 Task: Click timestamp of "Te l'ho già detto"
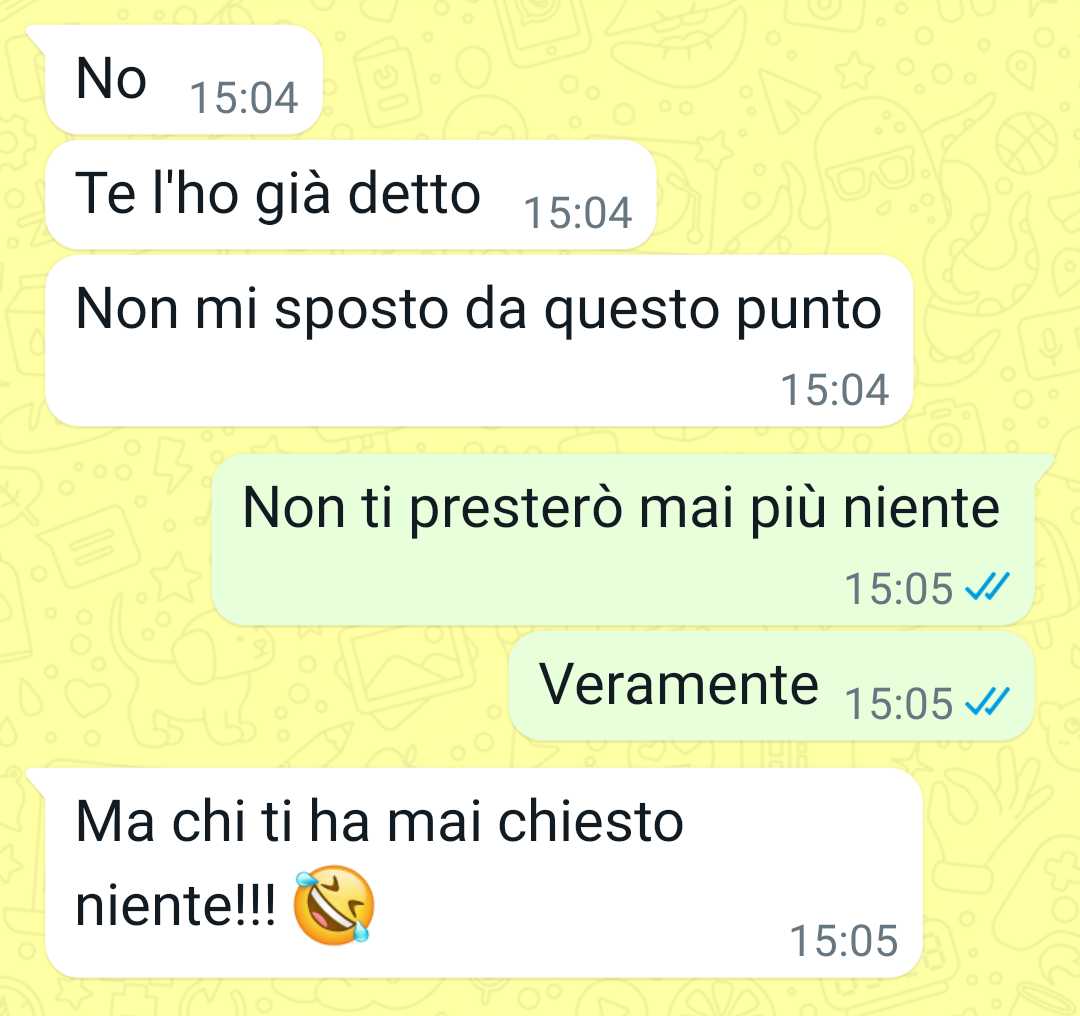pyautogui.click(x=578, y=212)
